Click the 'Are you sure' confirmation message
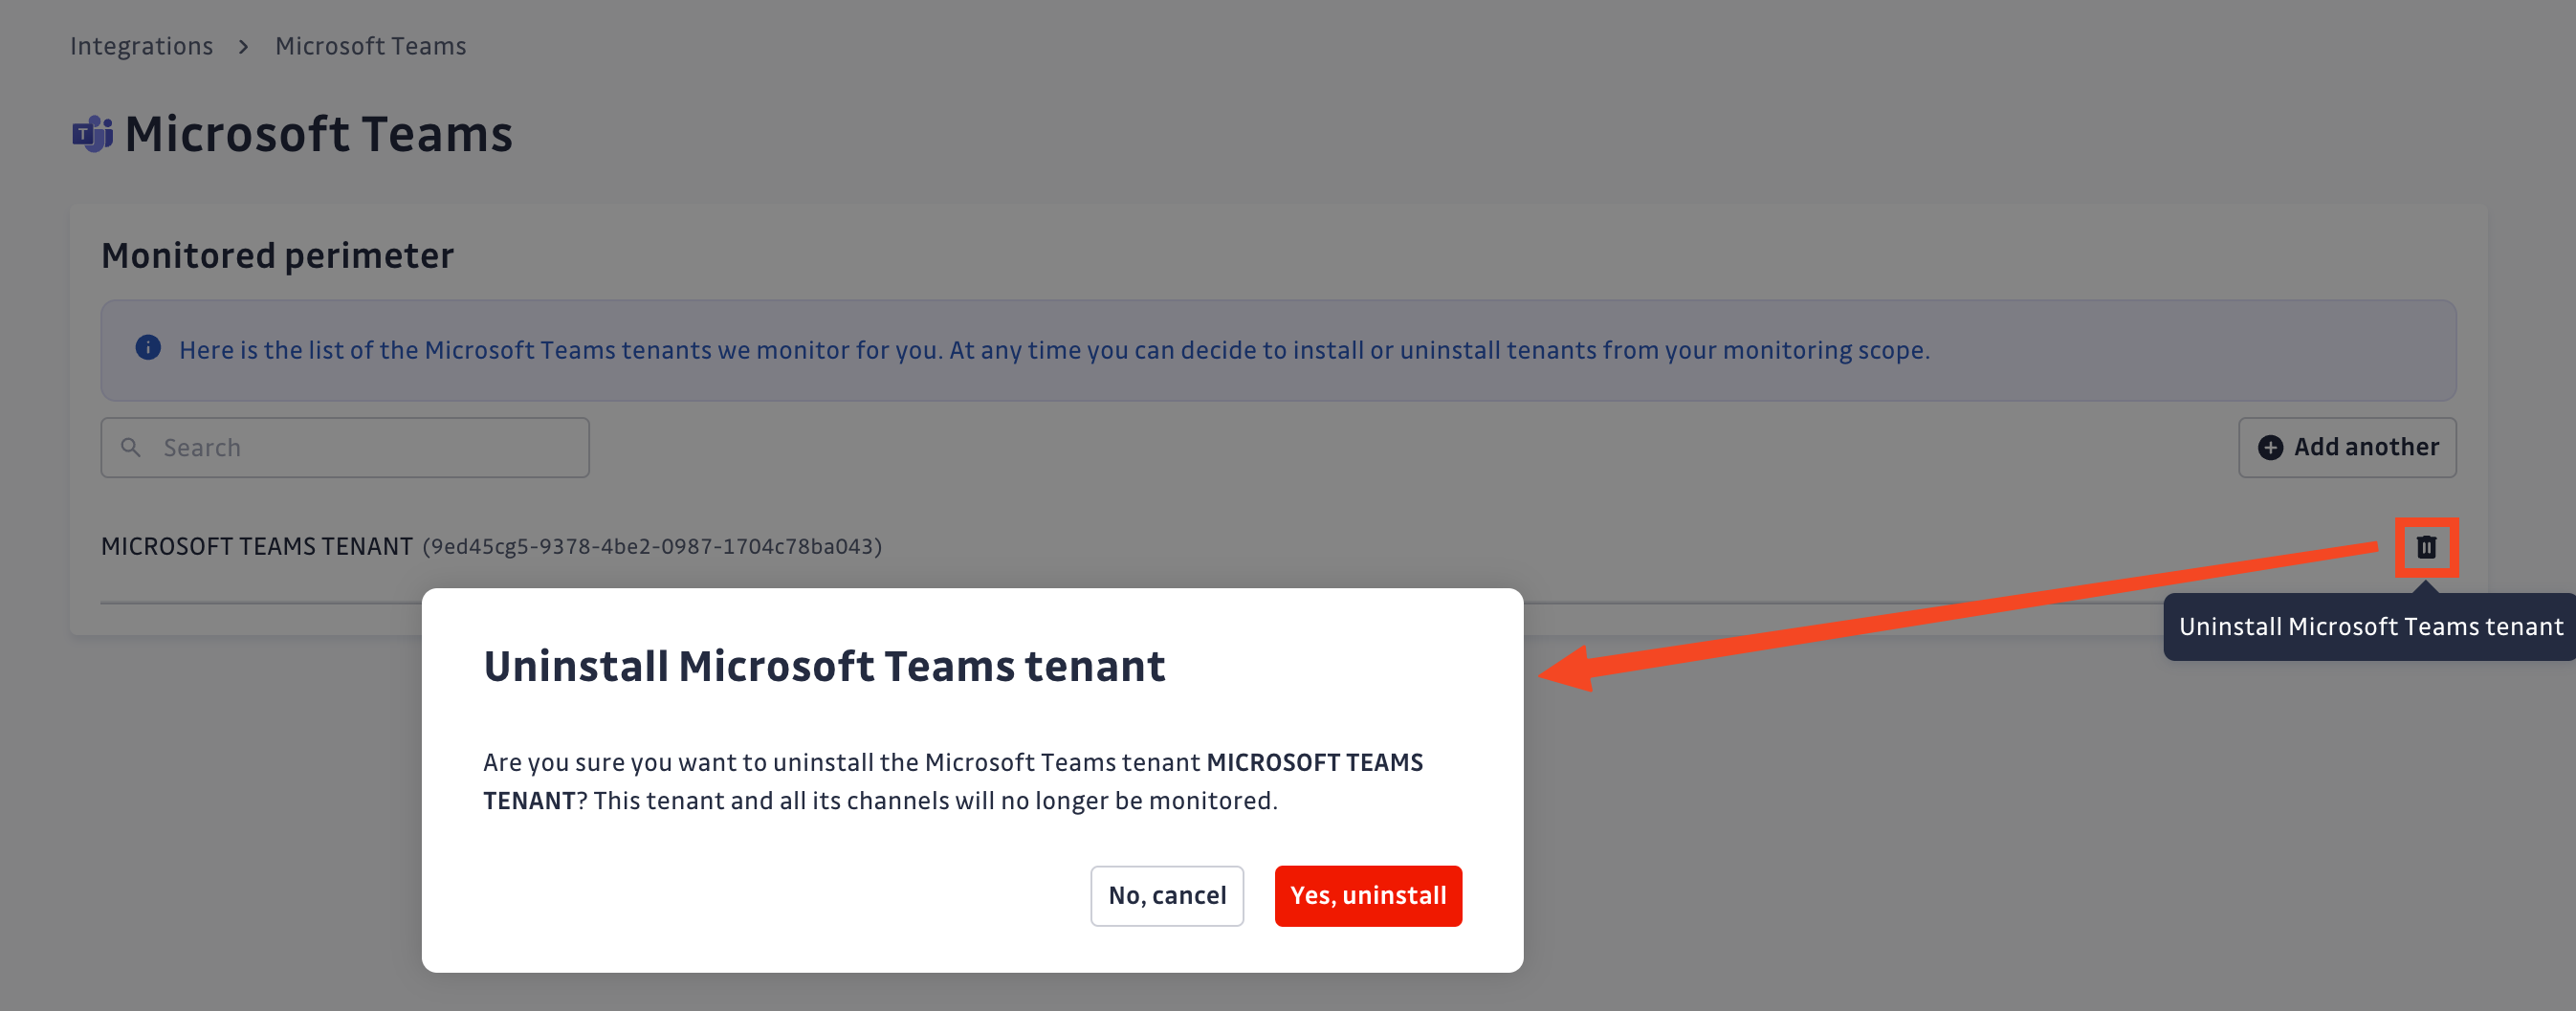The height and width of the screenshot is (1011, 2576). (x=953, y=781)
